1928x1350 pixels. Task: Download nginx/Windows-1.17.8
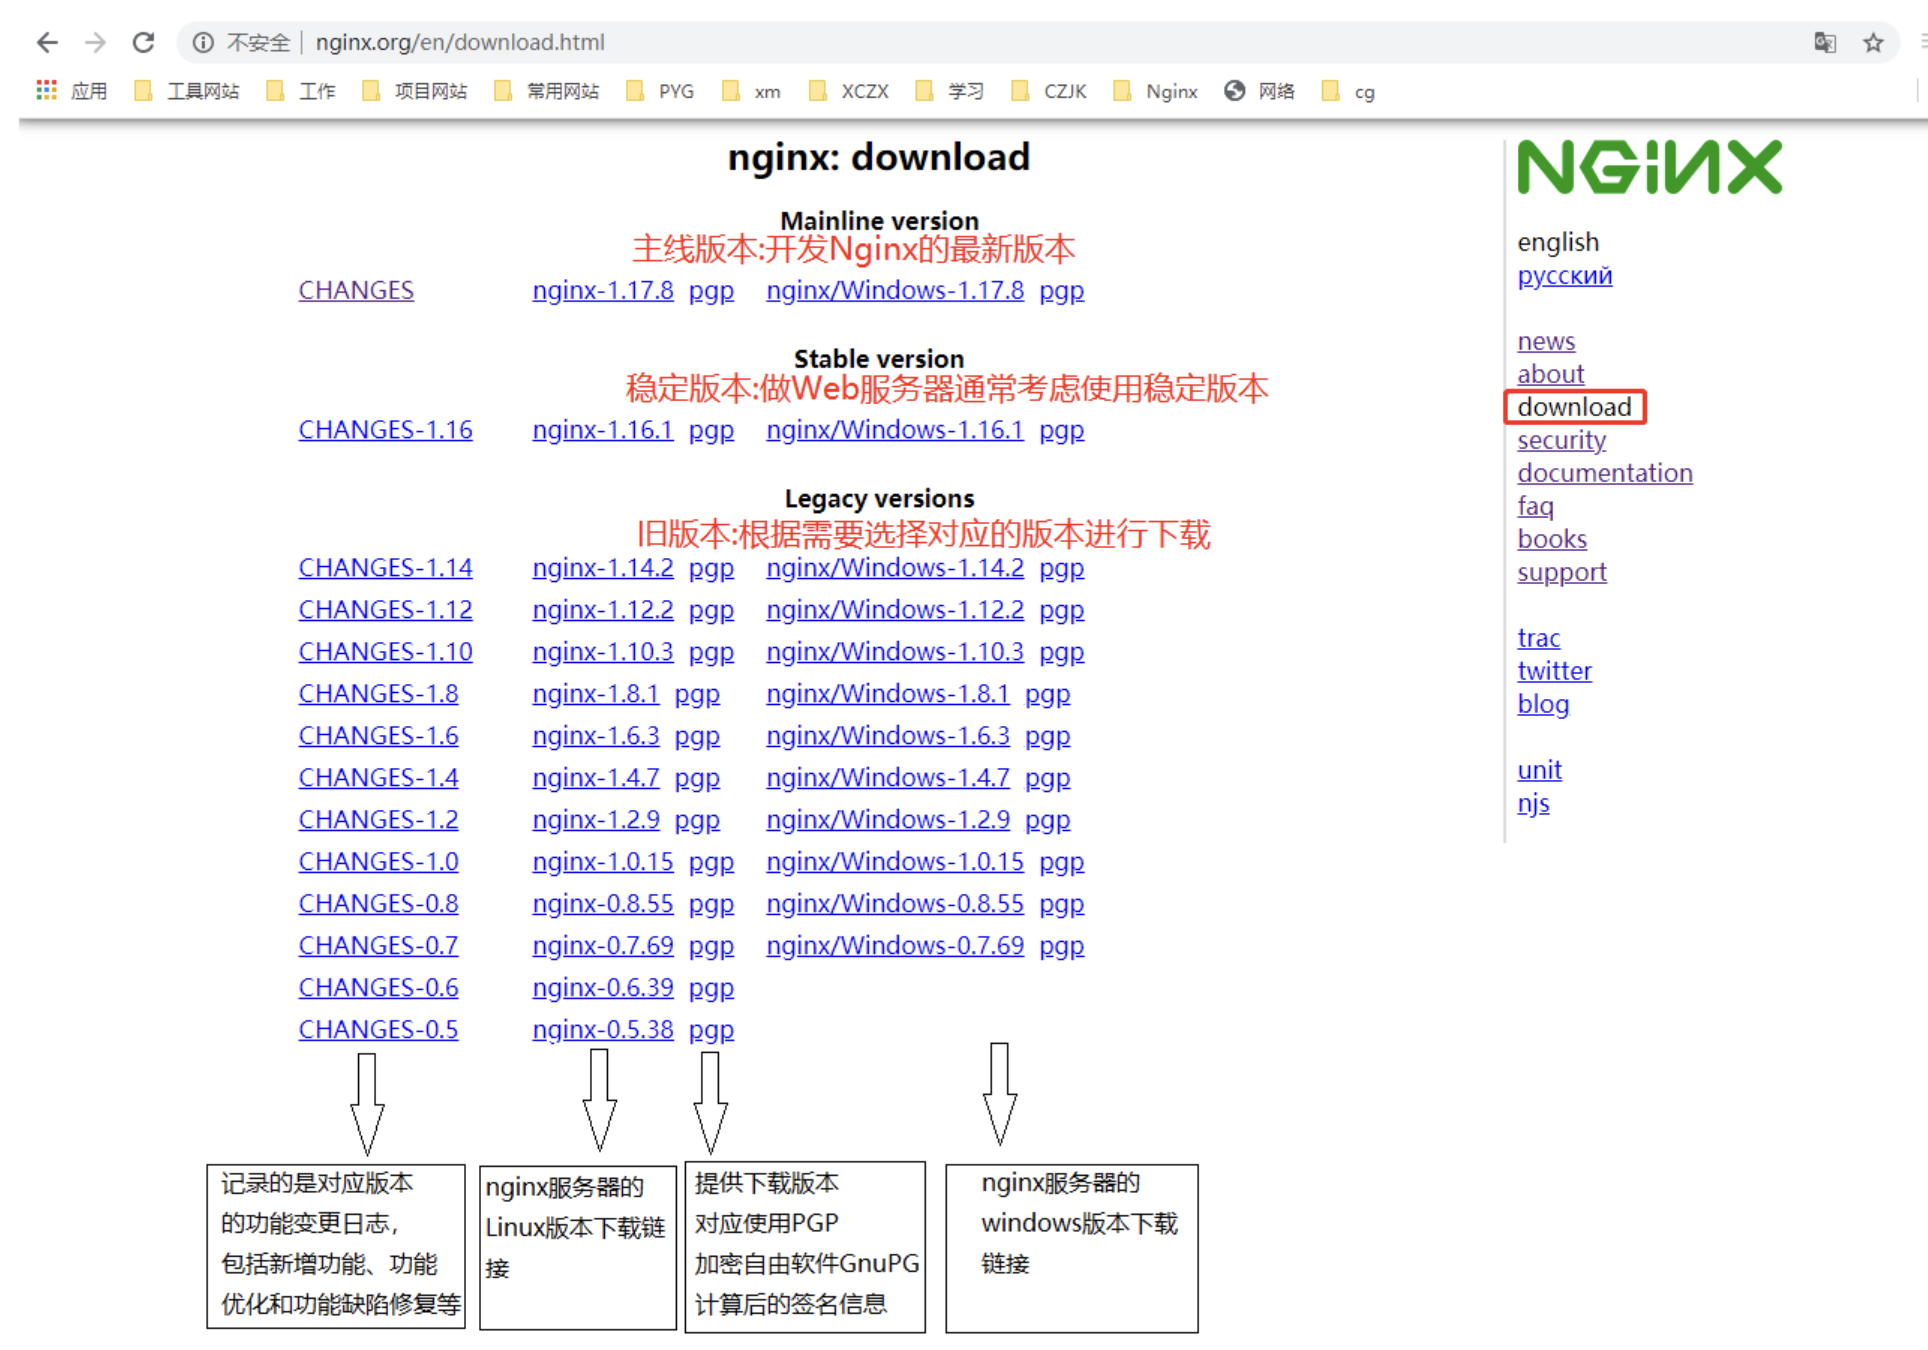[895, 290]
